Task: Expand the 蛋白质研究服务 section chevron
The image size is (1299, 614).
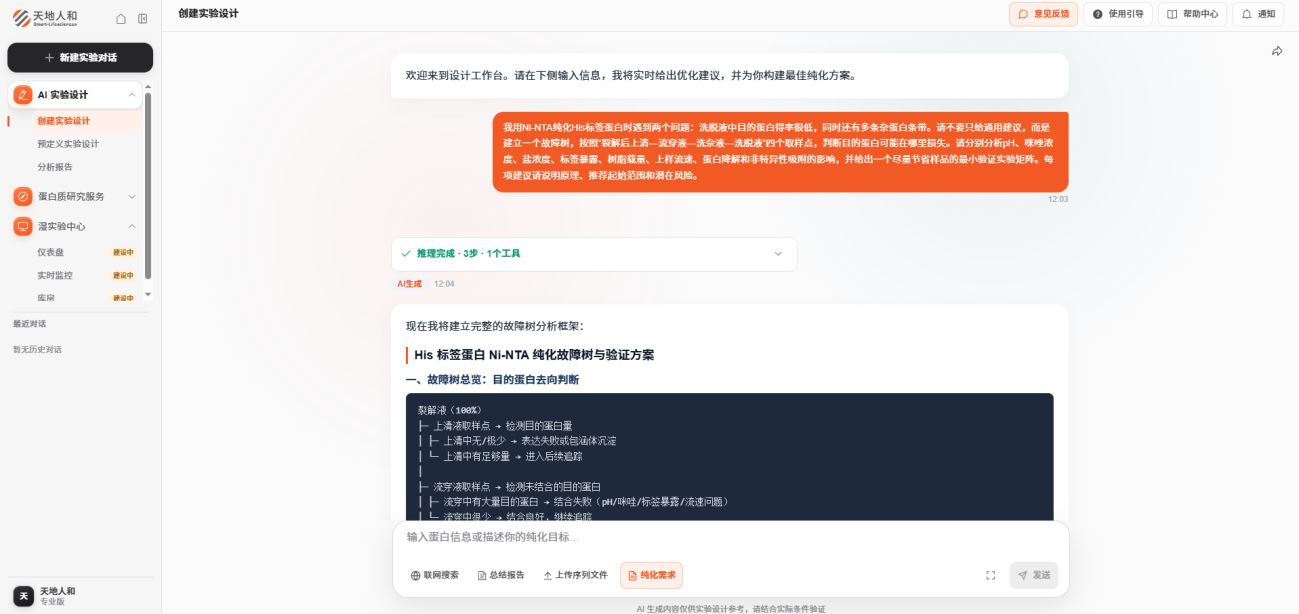Action: pos(132,197)
